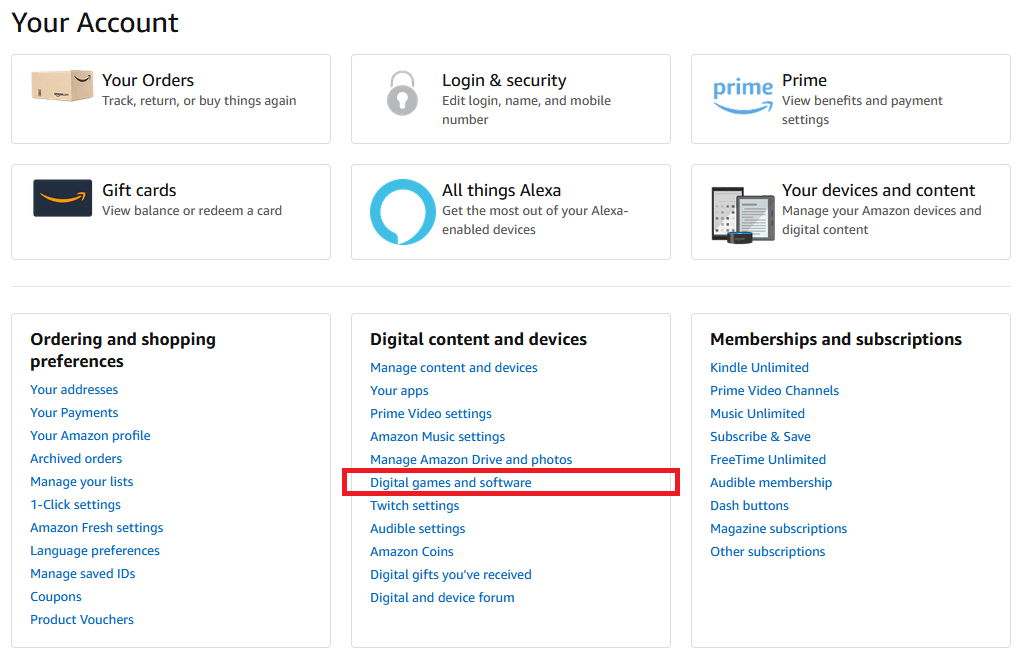Screen dimensions: 1022x655
Task: Open Digital and device forum
Action: (x=442, y=598)
